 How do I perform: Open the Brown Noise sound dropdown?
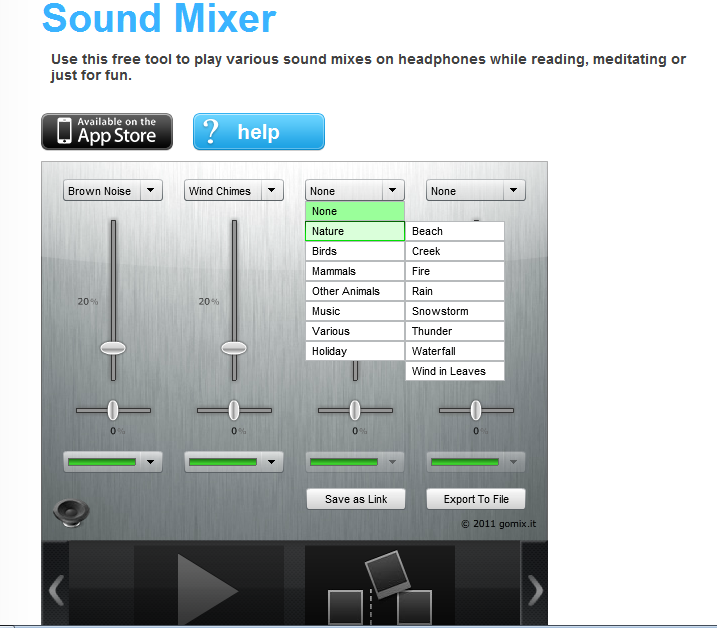tap(113, 190)
